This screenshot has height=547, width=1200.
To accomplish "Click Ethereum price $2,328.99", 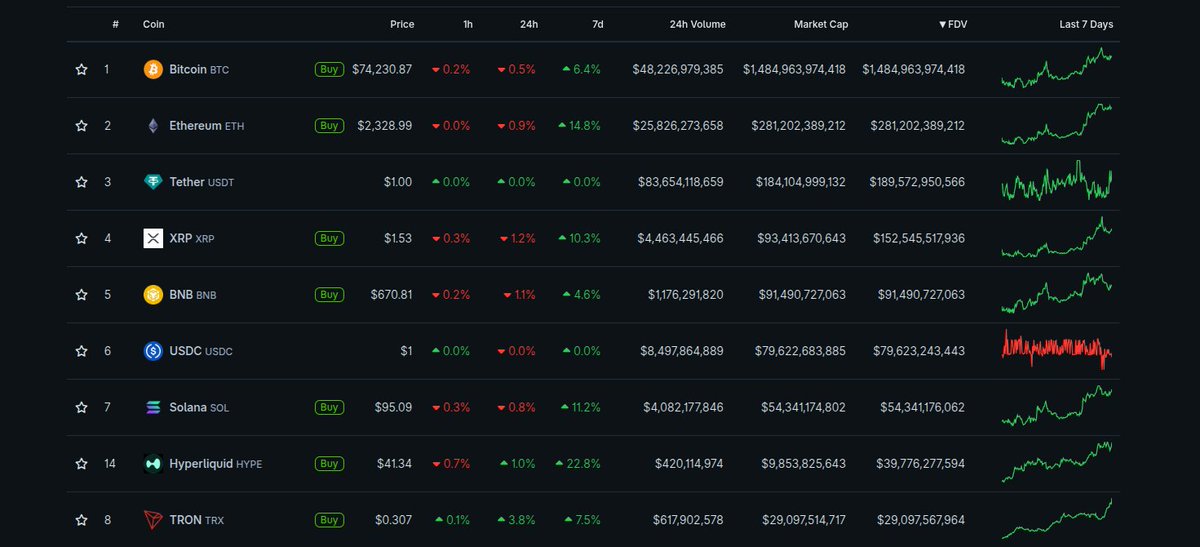I will coord(385,126).
